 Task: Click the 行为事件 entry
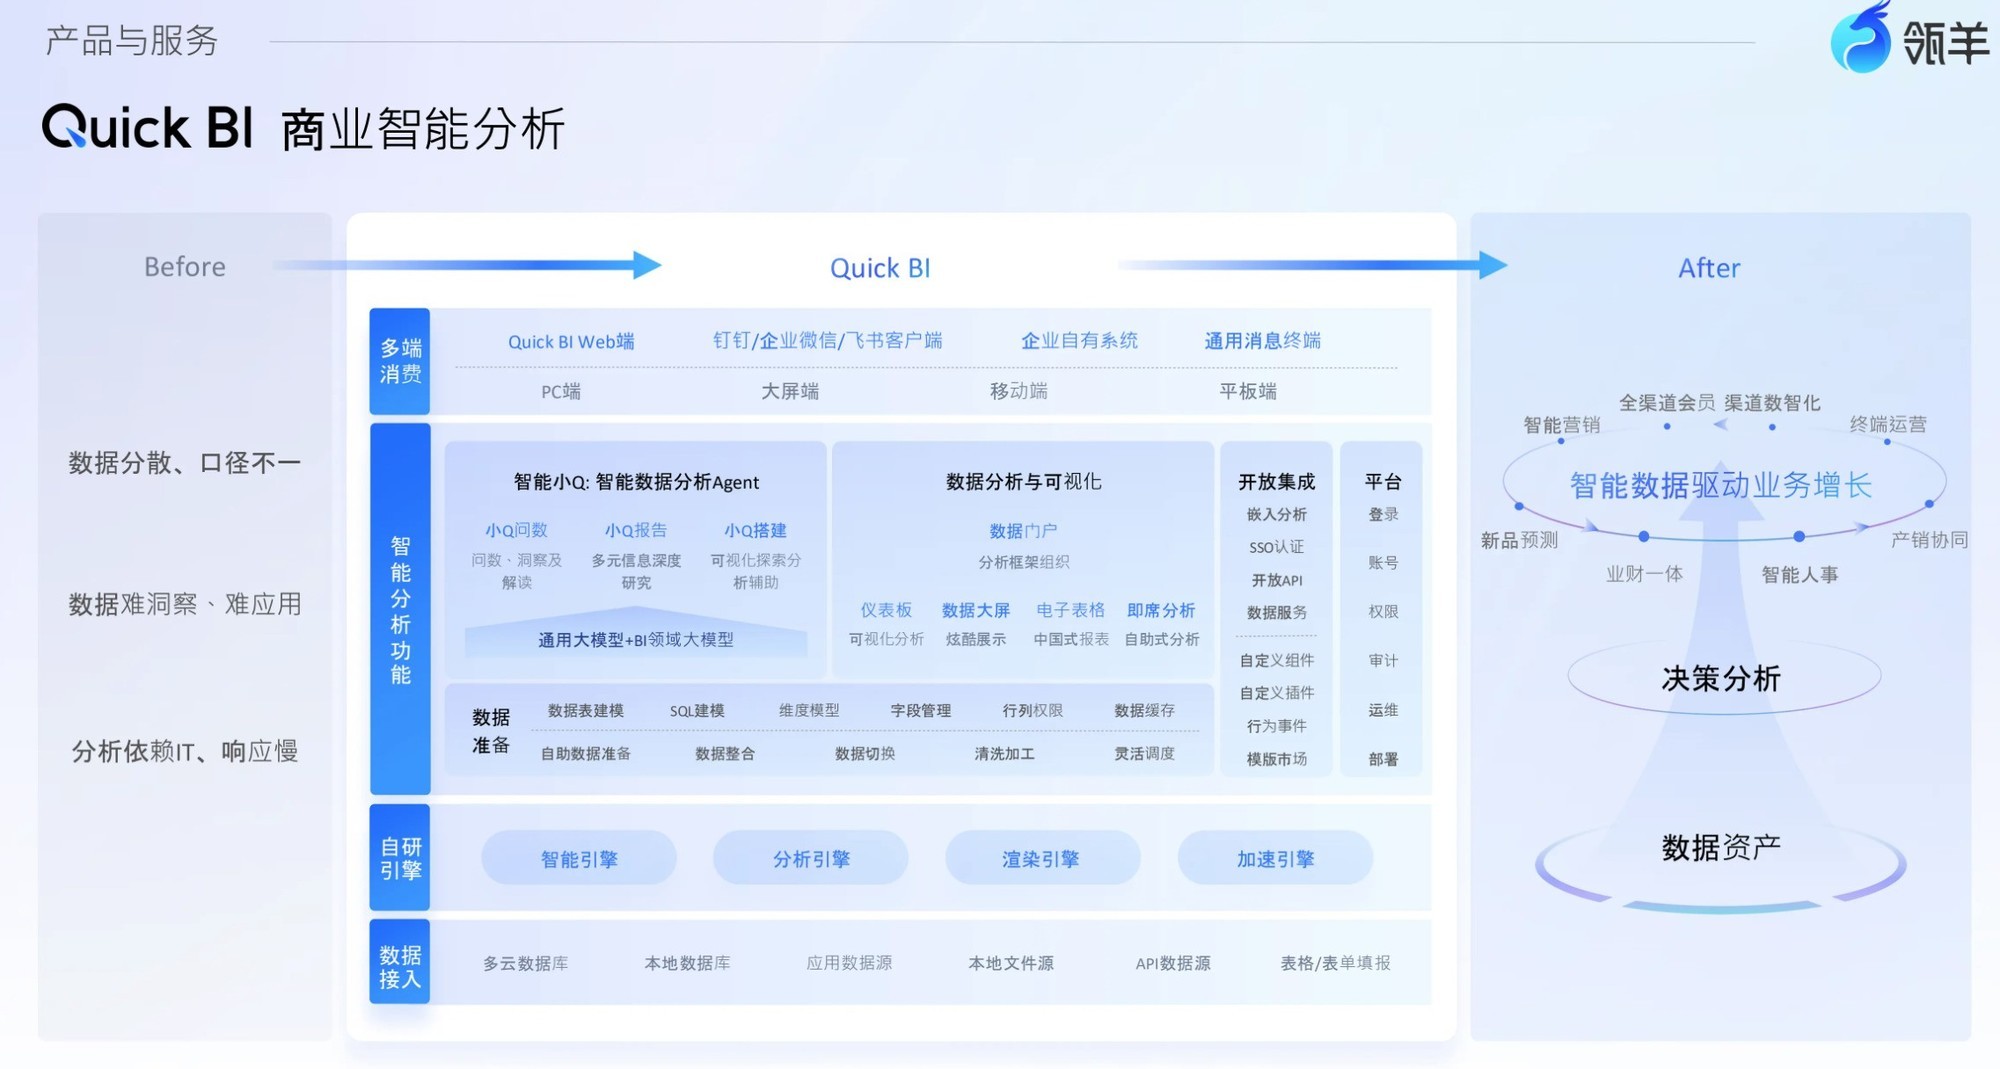tap(1276, 725)
